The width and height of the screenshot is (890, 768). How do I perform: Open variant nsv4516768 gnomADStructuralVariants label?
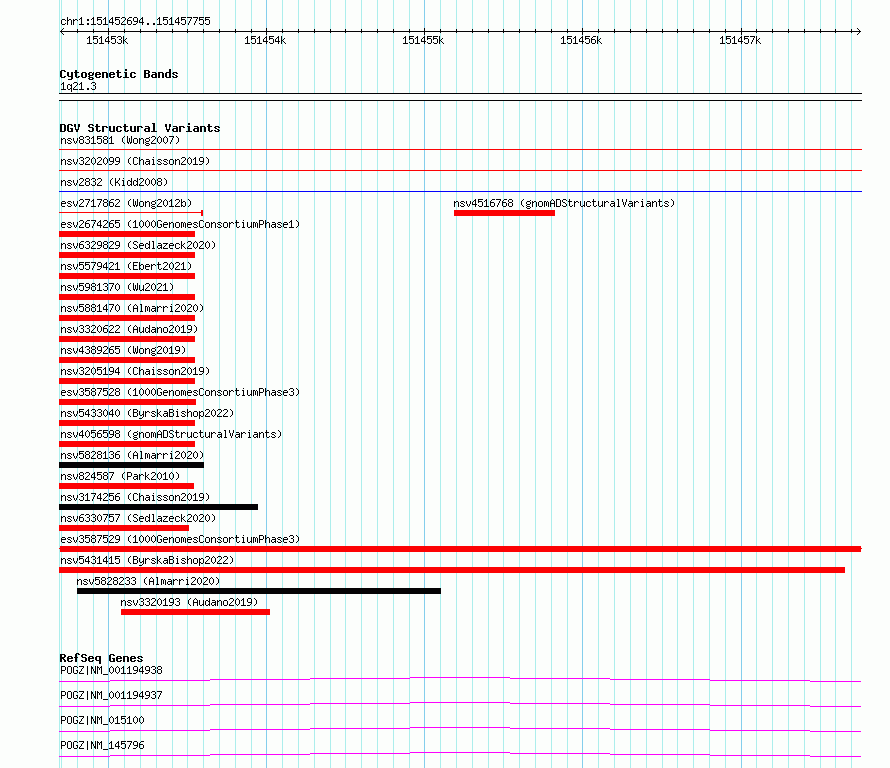(564, 203)
